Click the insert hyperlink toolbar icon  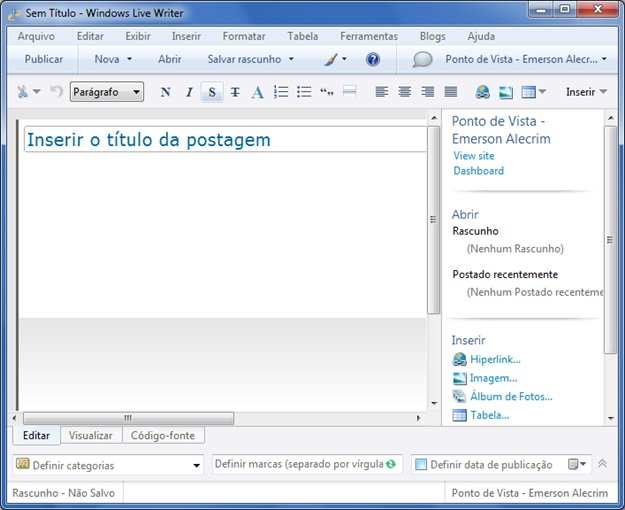tap(482, 92)
